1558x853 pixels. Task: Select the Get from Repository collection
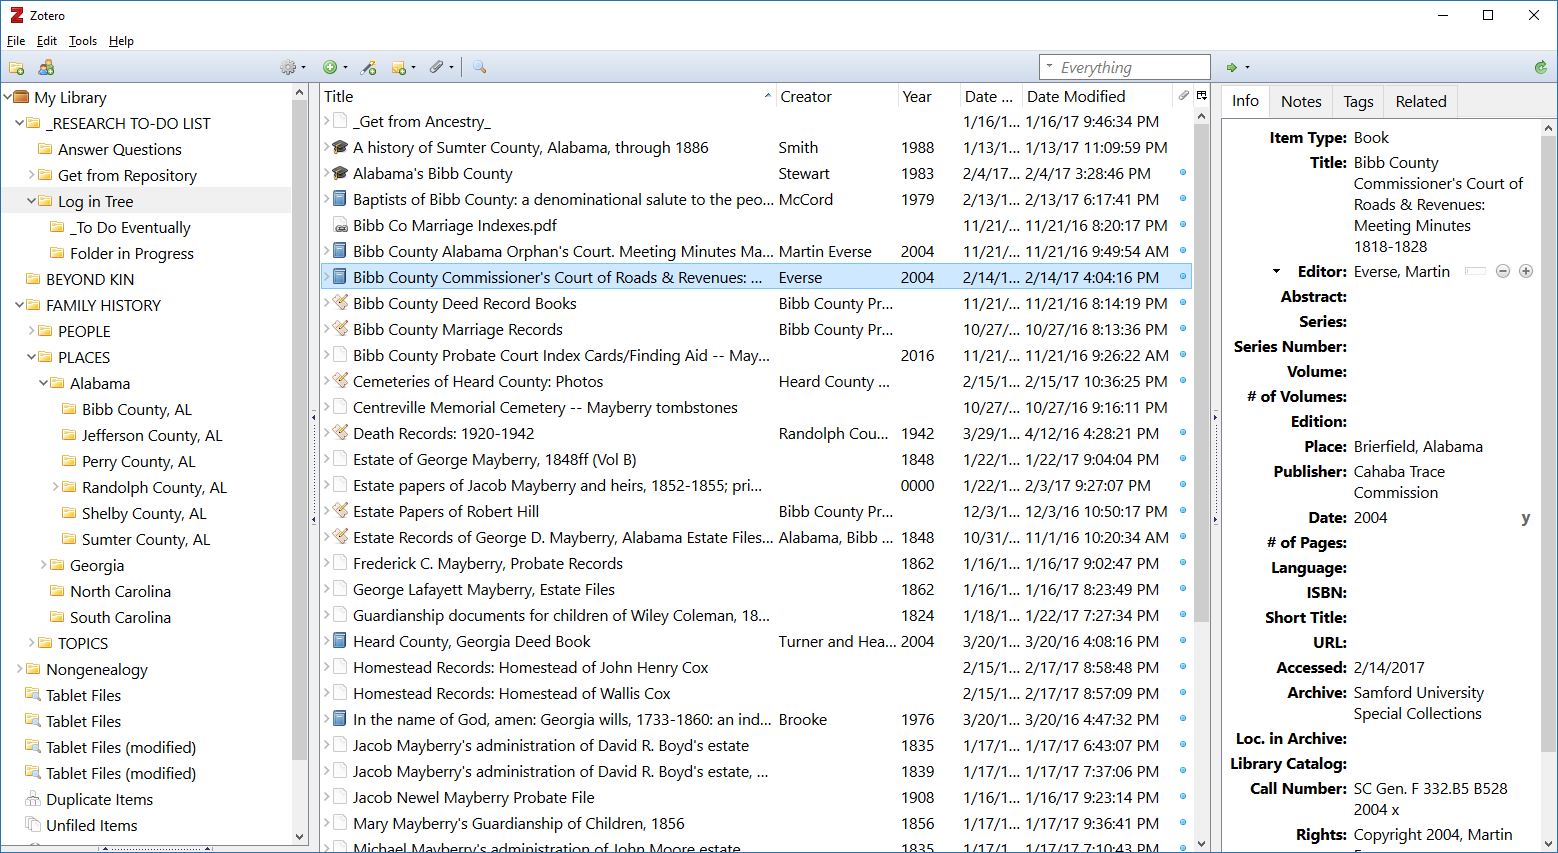tap(127, 175)
